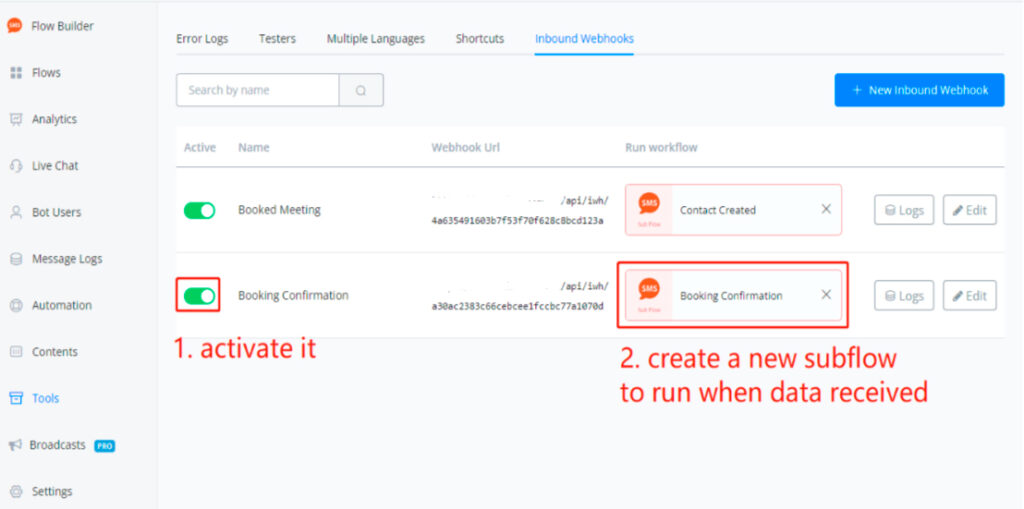Toggle Booked Meeting webhook active switch
Screen dimensions: 1024x509
(x=199, y=210)
